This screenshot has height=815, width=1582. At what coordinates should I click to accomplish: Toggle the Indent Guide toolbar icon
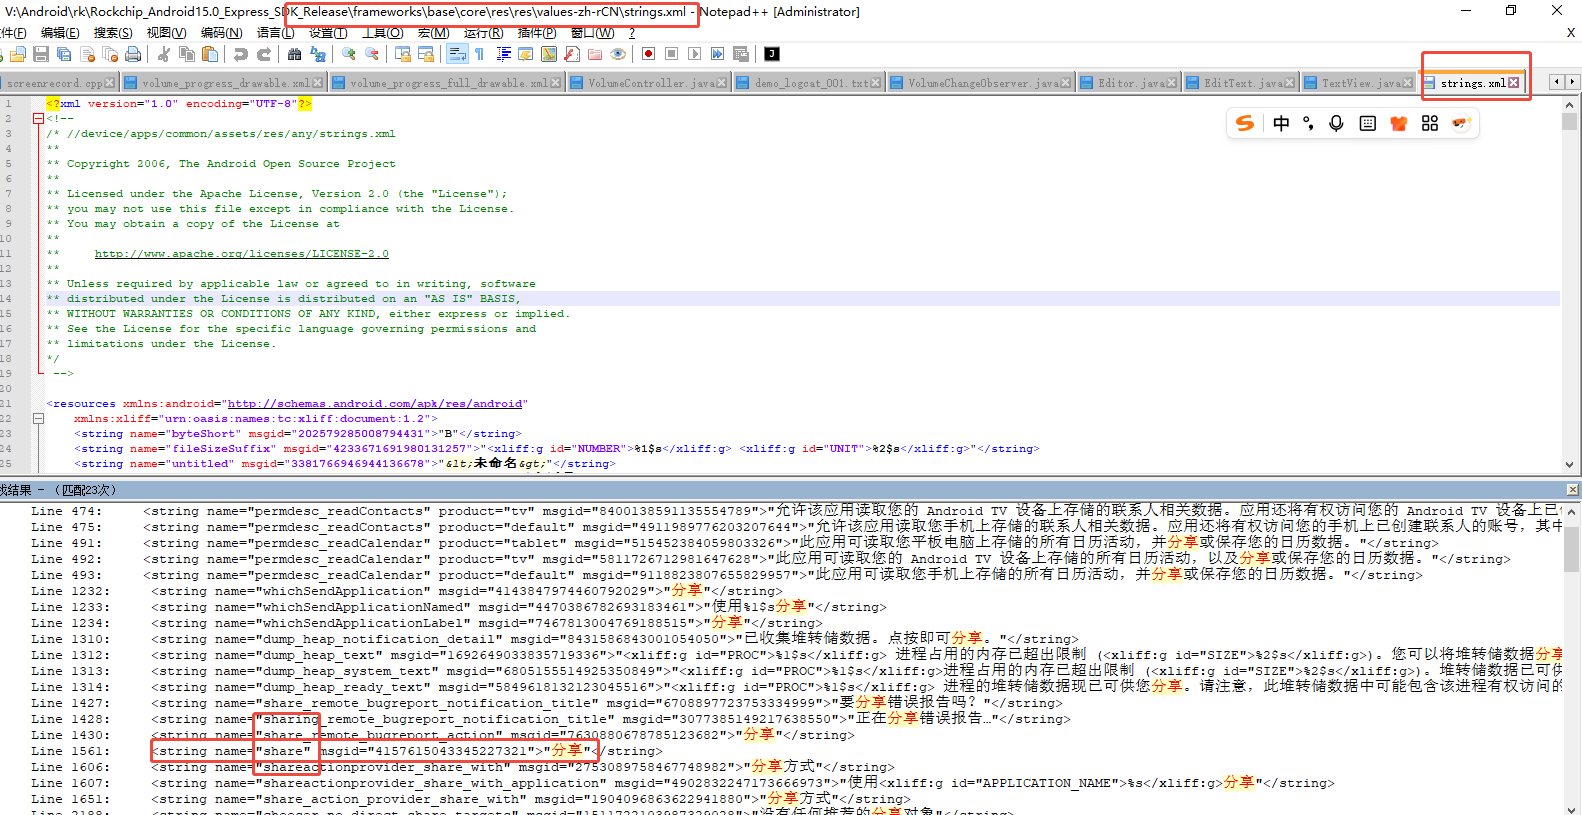click(502, 54)
